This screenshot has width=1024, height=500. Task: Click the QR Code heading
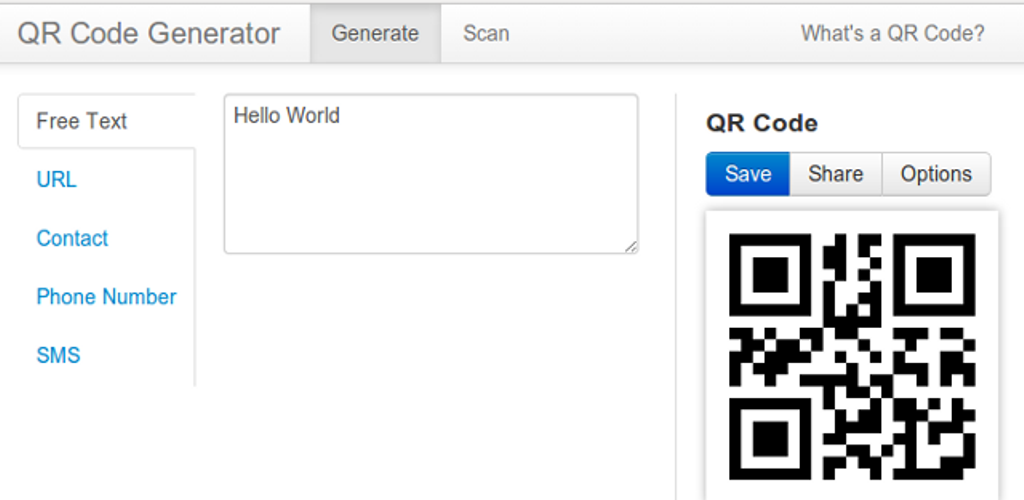coord(762,123)
